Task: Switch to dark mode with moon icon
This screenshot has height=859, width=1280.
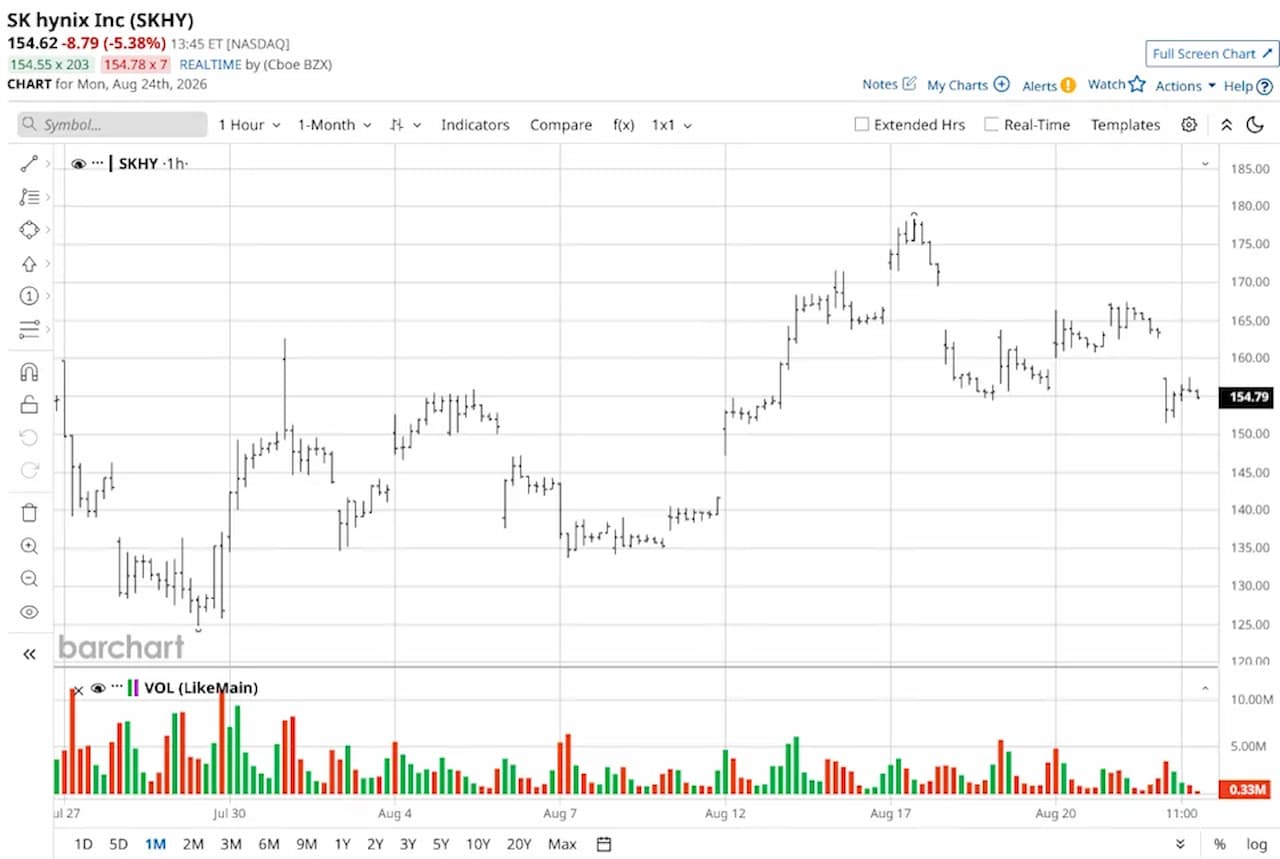Action: [x=1255, y=125]
